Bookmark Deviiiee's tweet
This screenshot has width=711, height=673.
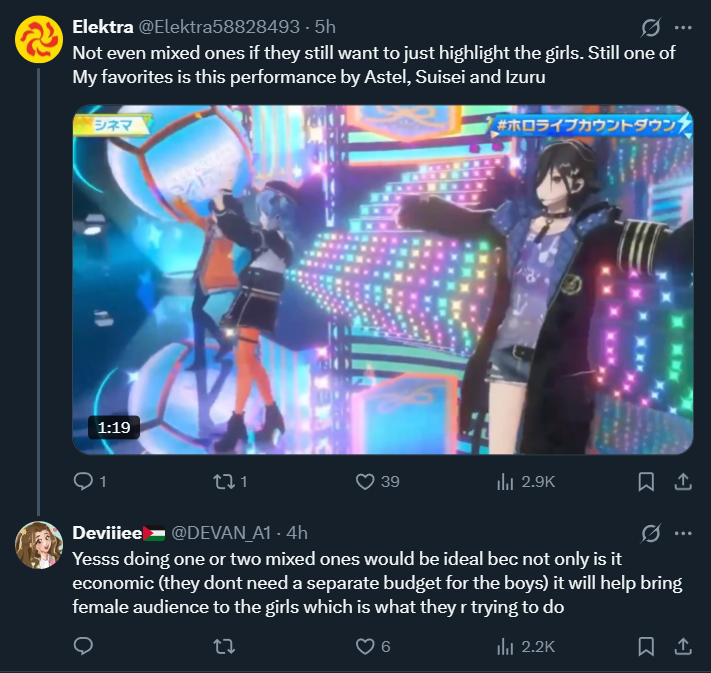(646, 646)
